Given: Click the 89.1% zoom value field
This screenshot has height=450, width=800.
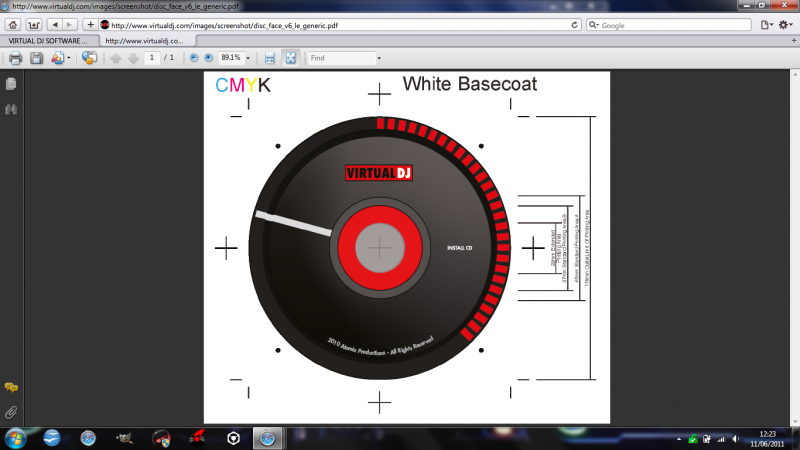Looking at the screenshot, I should (x=231, y=58).
